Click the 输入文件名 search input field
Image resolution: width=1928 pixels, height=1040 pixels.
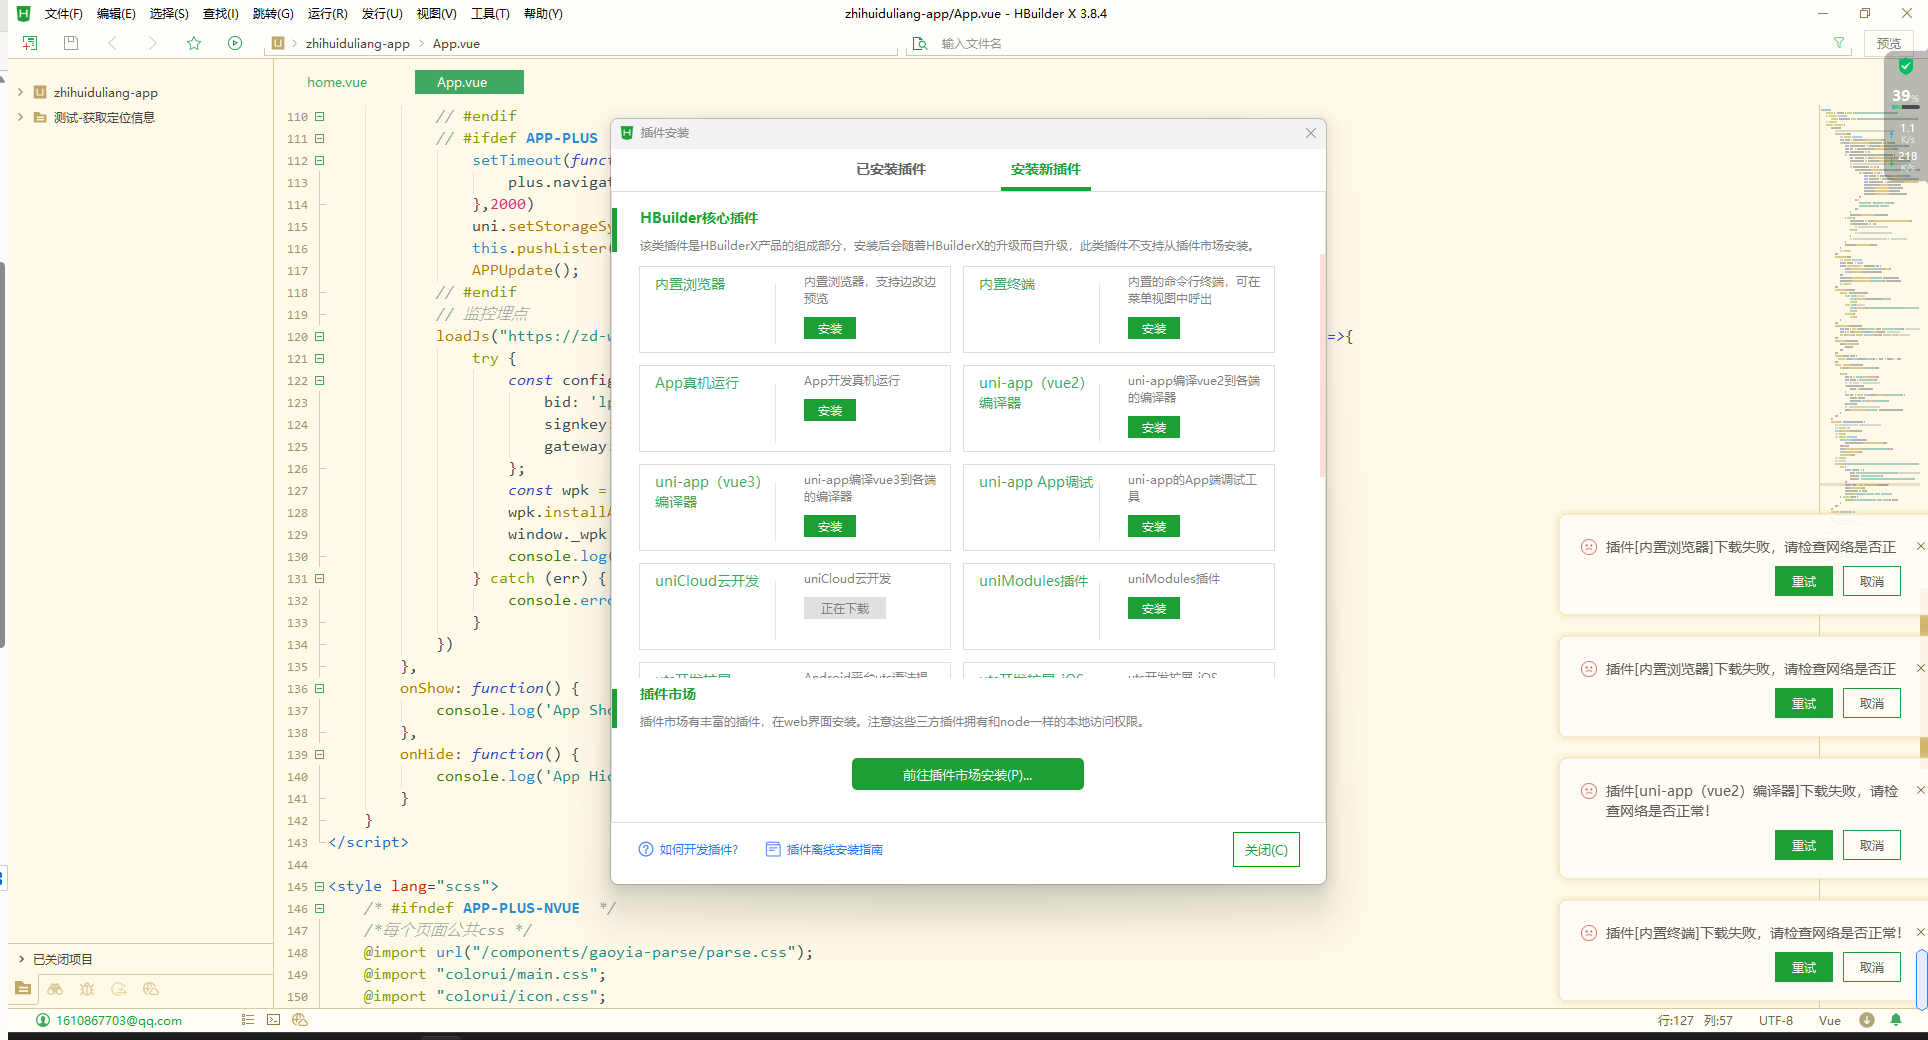[x=1380, y=43]
